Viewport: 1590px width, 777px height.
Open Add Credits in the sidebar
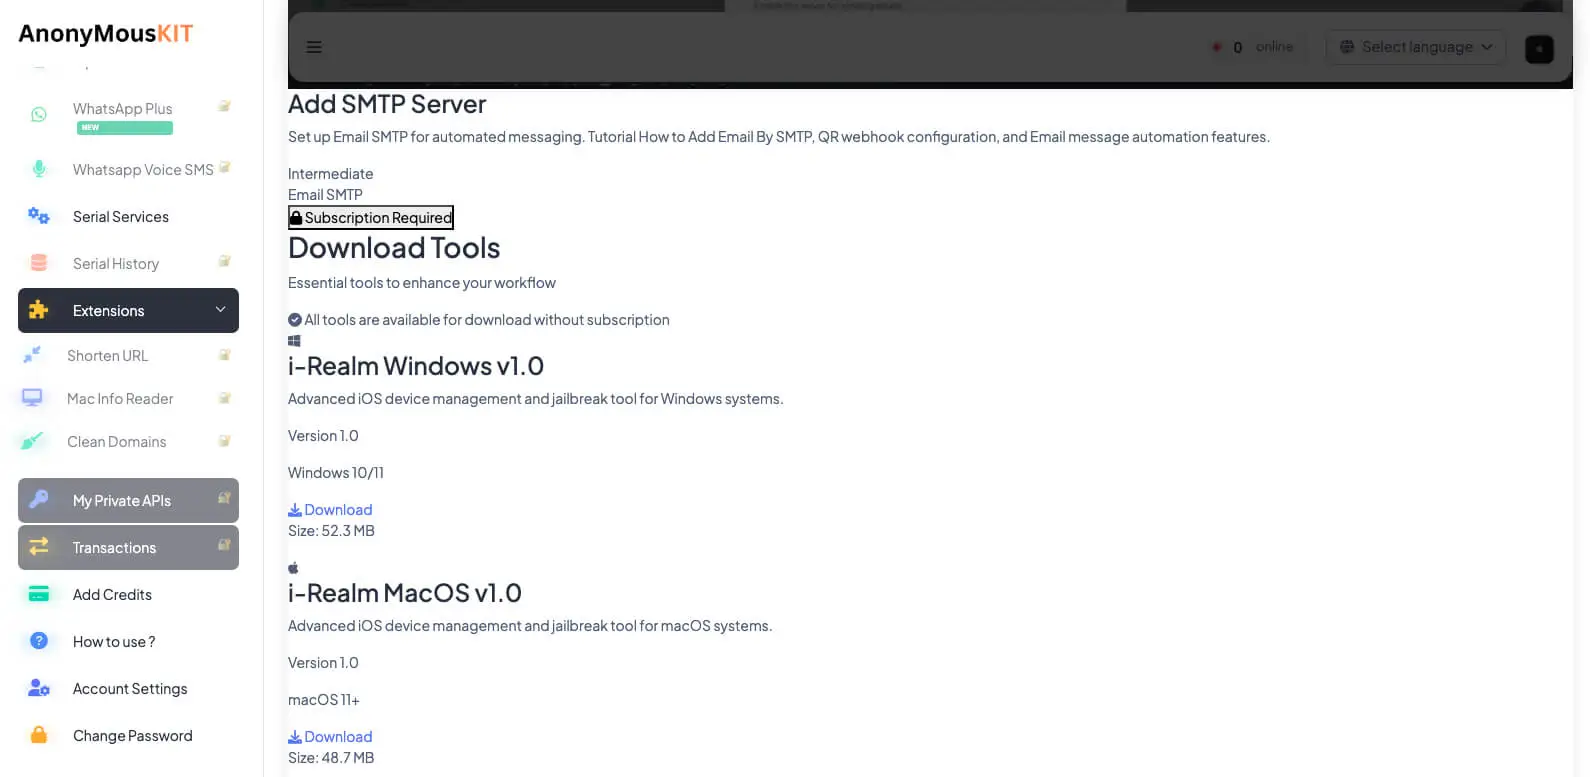point(128,594)
